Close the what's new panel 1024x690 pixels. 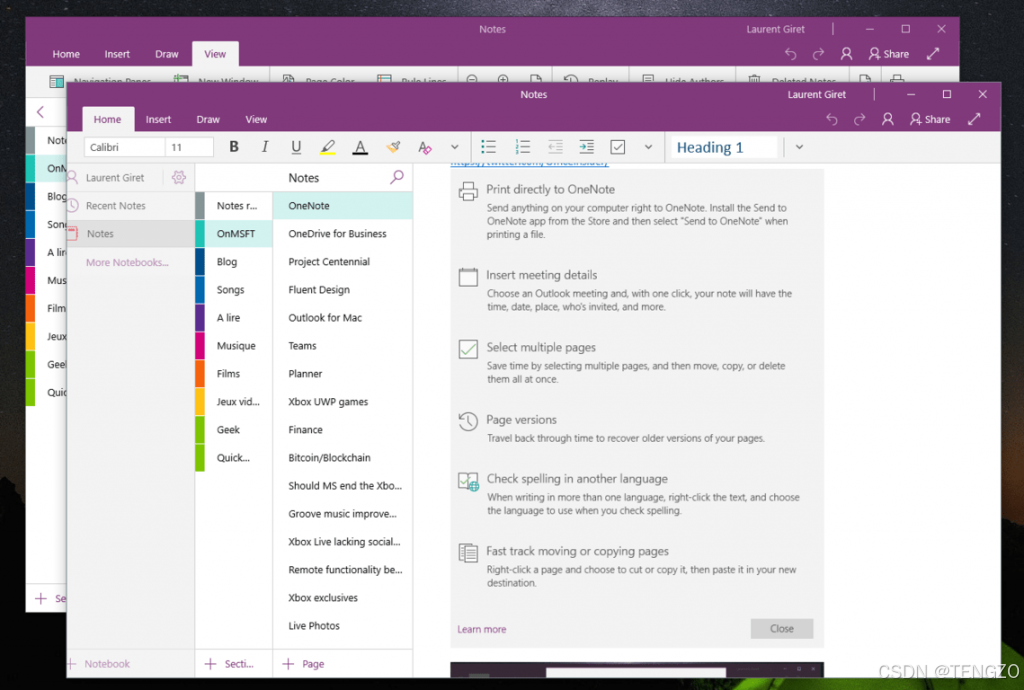click(782, 629)
